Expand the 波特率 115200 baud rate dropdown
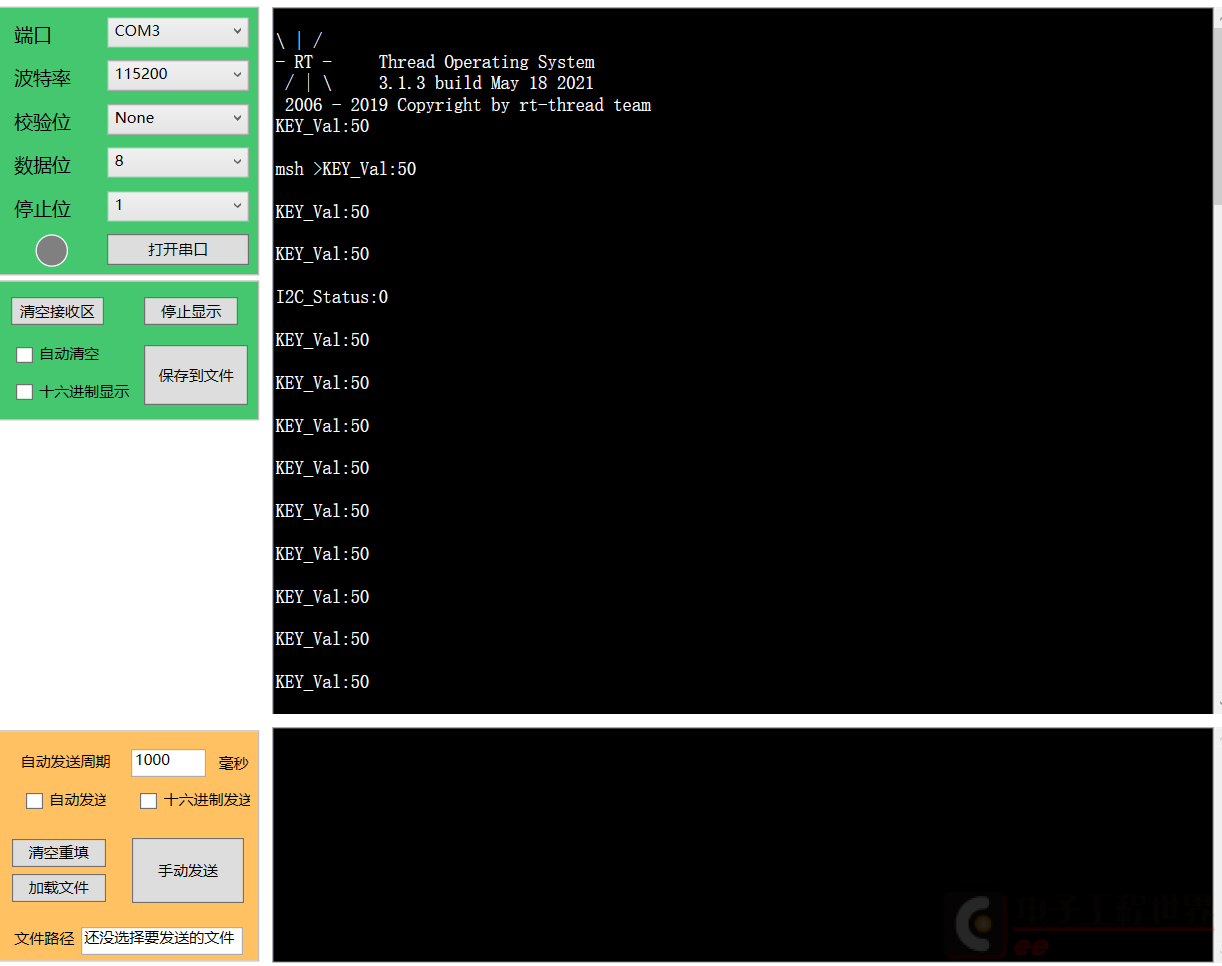Screen dimensions: 1222x966 [x=178, y=75]
